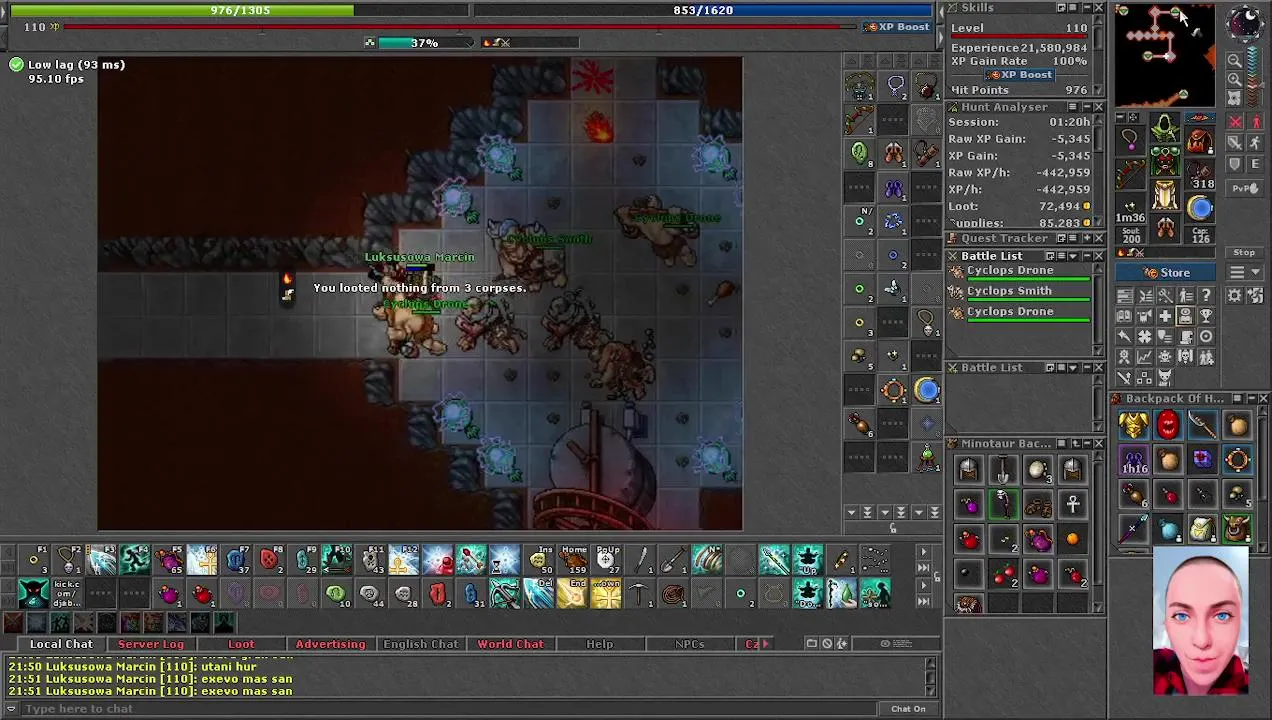Use the Home hotkey slot with 159

pos(572,560)
